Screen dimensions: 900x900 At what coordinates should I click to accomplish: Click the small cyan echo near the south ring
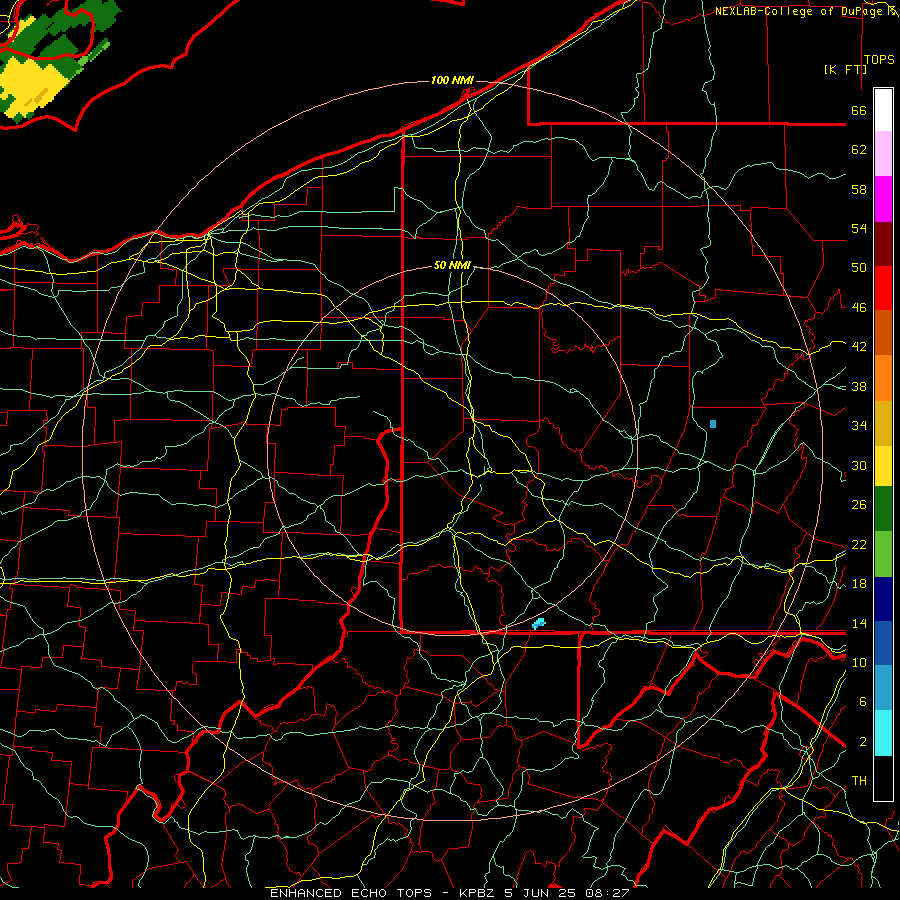pos(538,623)
